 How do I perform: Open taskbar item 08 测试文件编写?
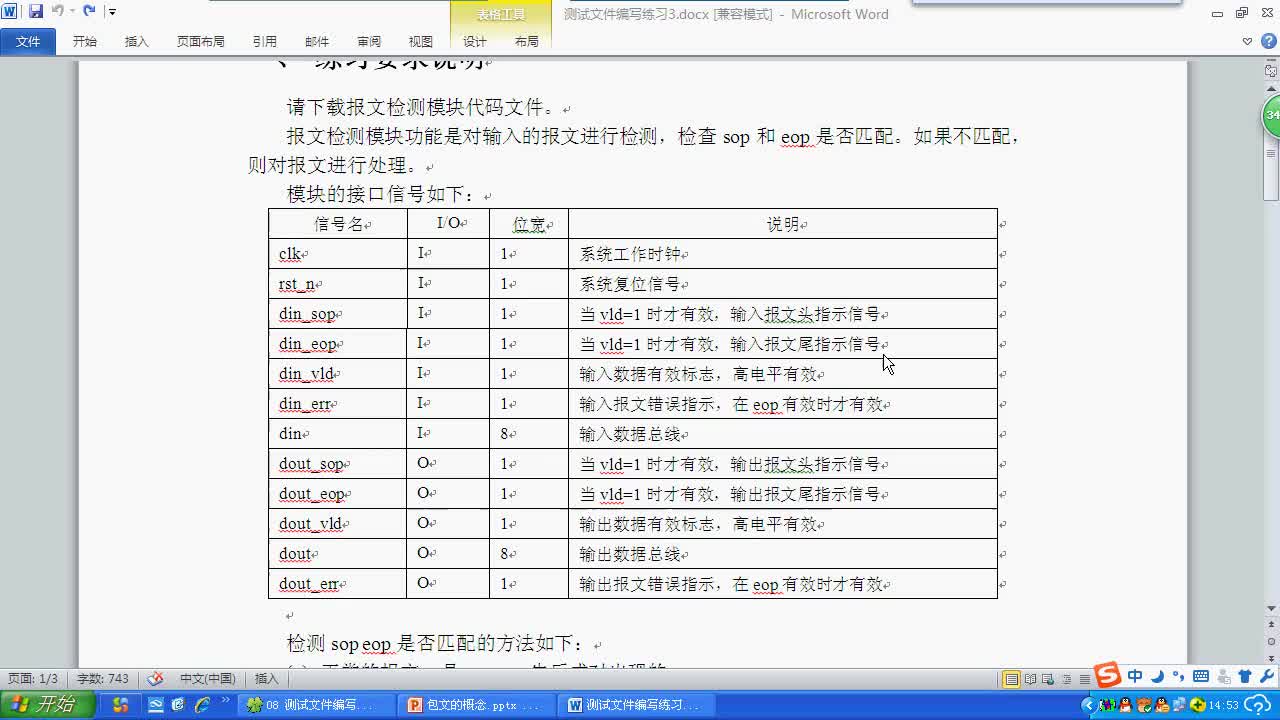coord(318,705)
